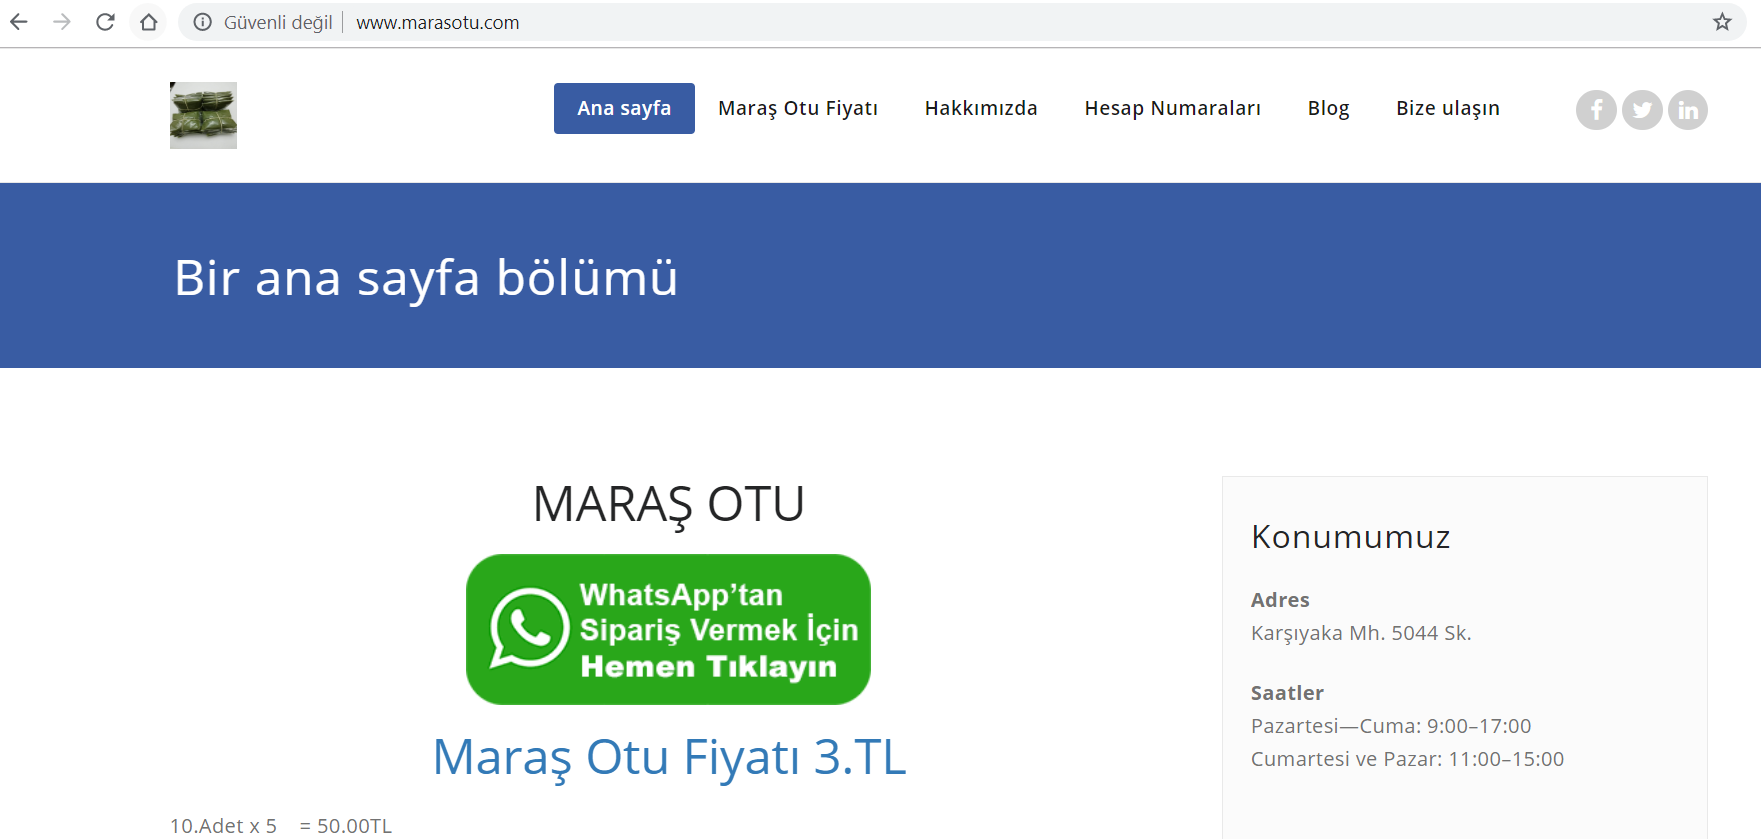Screen dimensions: 1761x839
Task: Open Bize ulaşın contact page
Action: click(x=1447, y=108)
